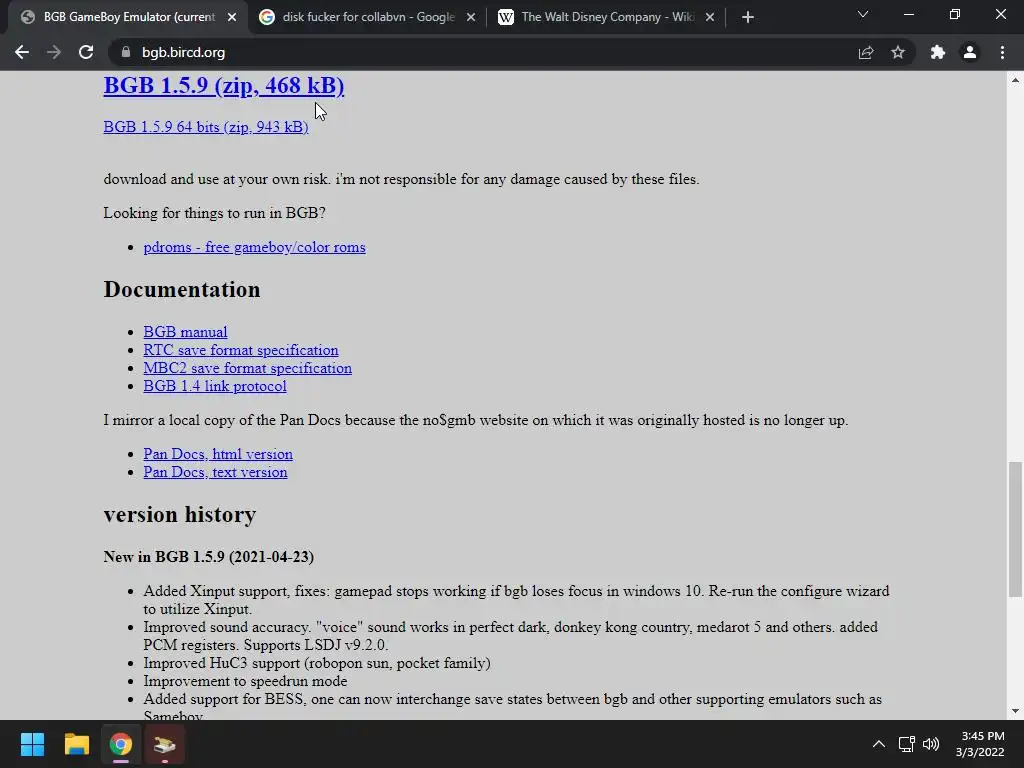
Task: Open a new tab with plus button
Action: point(748,17)
